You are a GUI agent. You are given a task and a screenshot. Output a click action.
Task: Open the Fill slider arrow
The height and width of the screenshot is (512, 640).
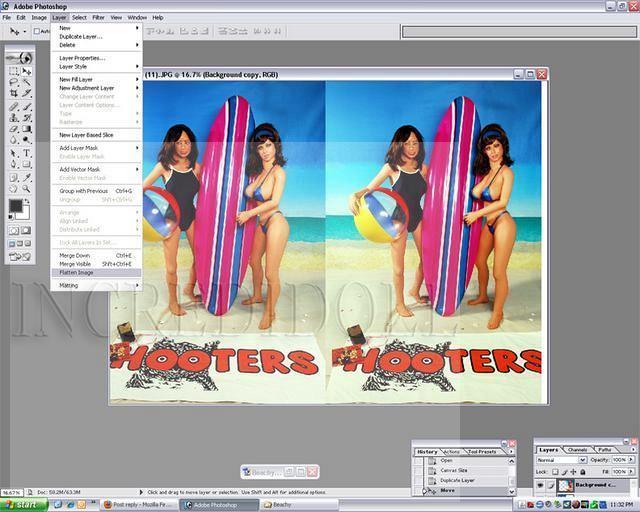631,472
